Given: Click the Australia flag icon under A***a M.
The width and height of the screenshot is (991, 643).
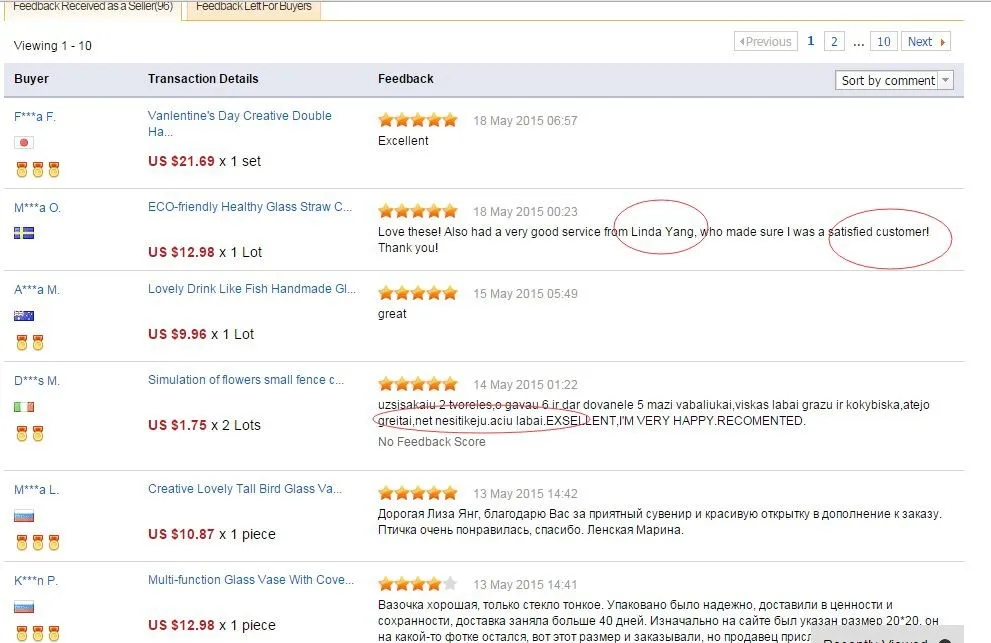Looking at the screenshot, I should pyautogui.click(x=24, y=315).
